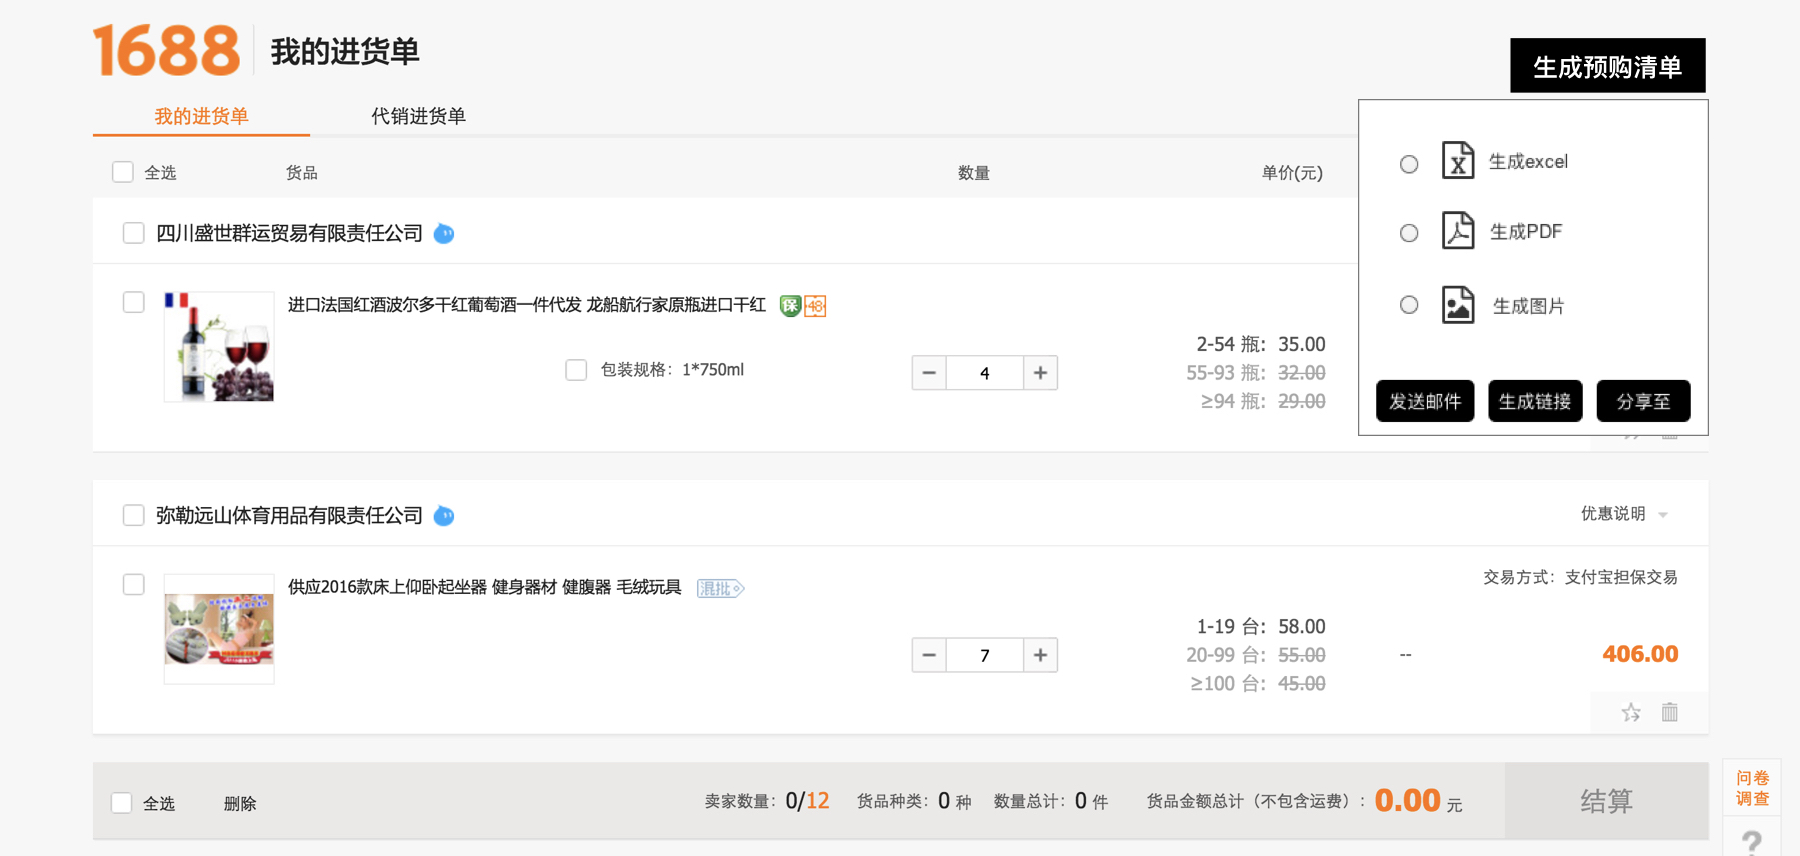Select the 生成excel radio option
1800x856 pixels.
(1409, 164)
